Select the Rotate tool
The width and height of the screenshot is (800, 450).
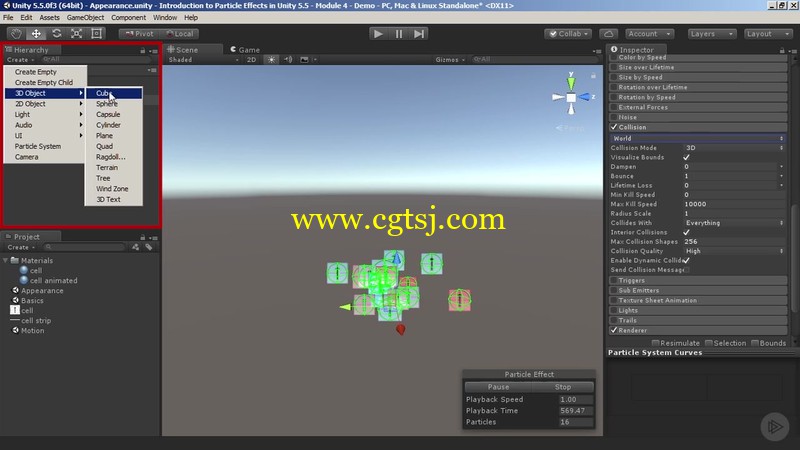click(57, 34)
